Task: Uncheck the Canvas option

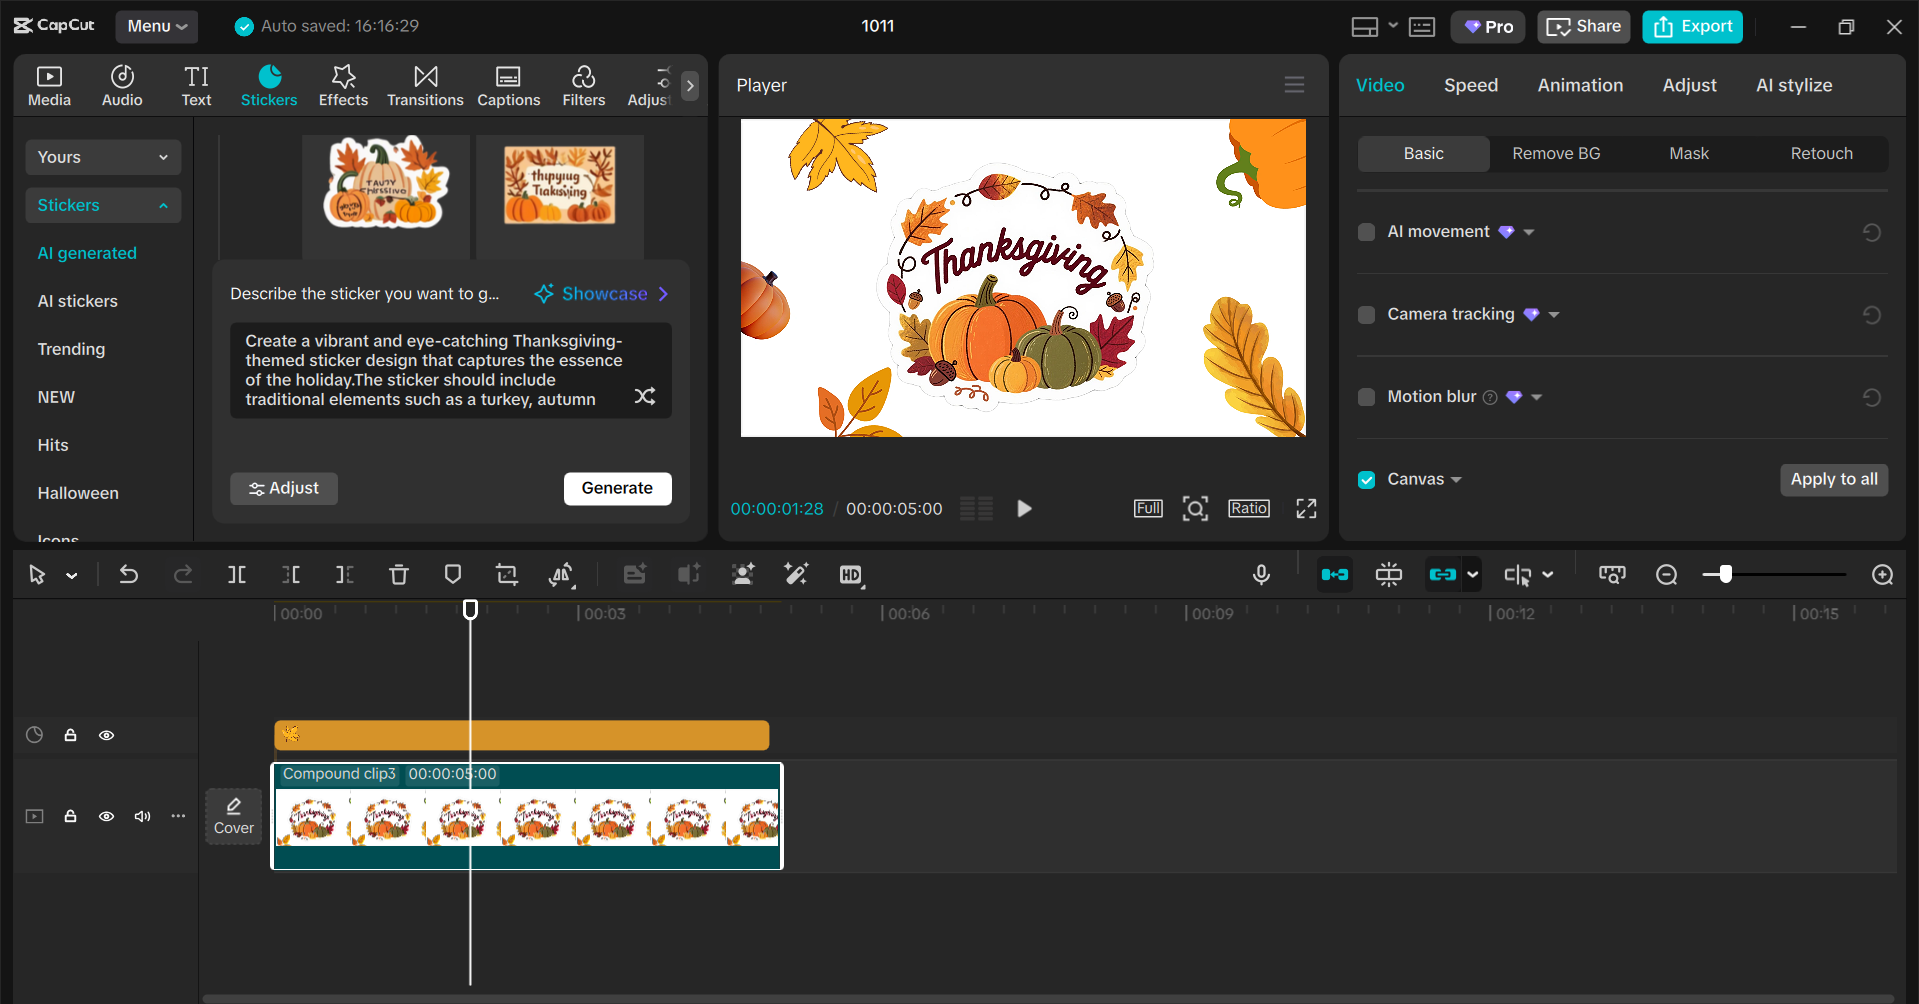Action: click(x=1366, y=479)
